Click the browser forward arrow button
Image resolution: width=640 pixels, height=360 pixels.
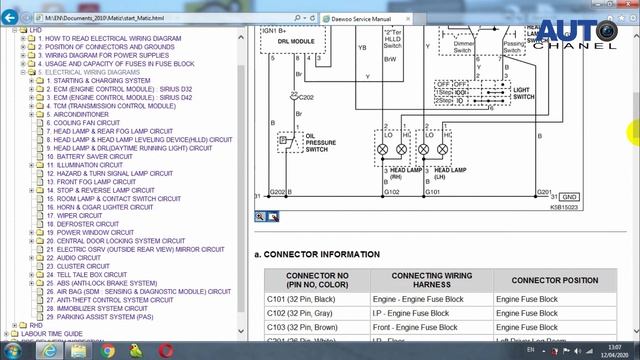pos(26,18)
